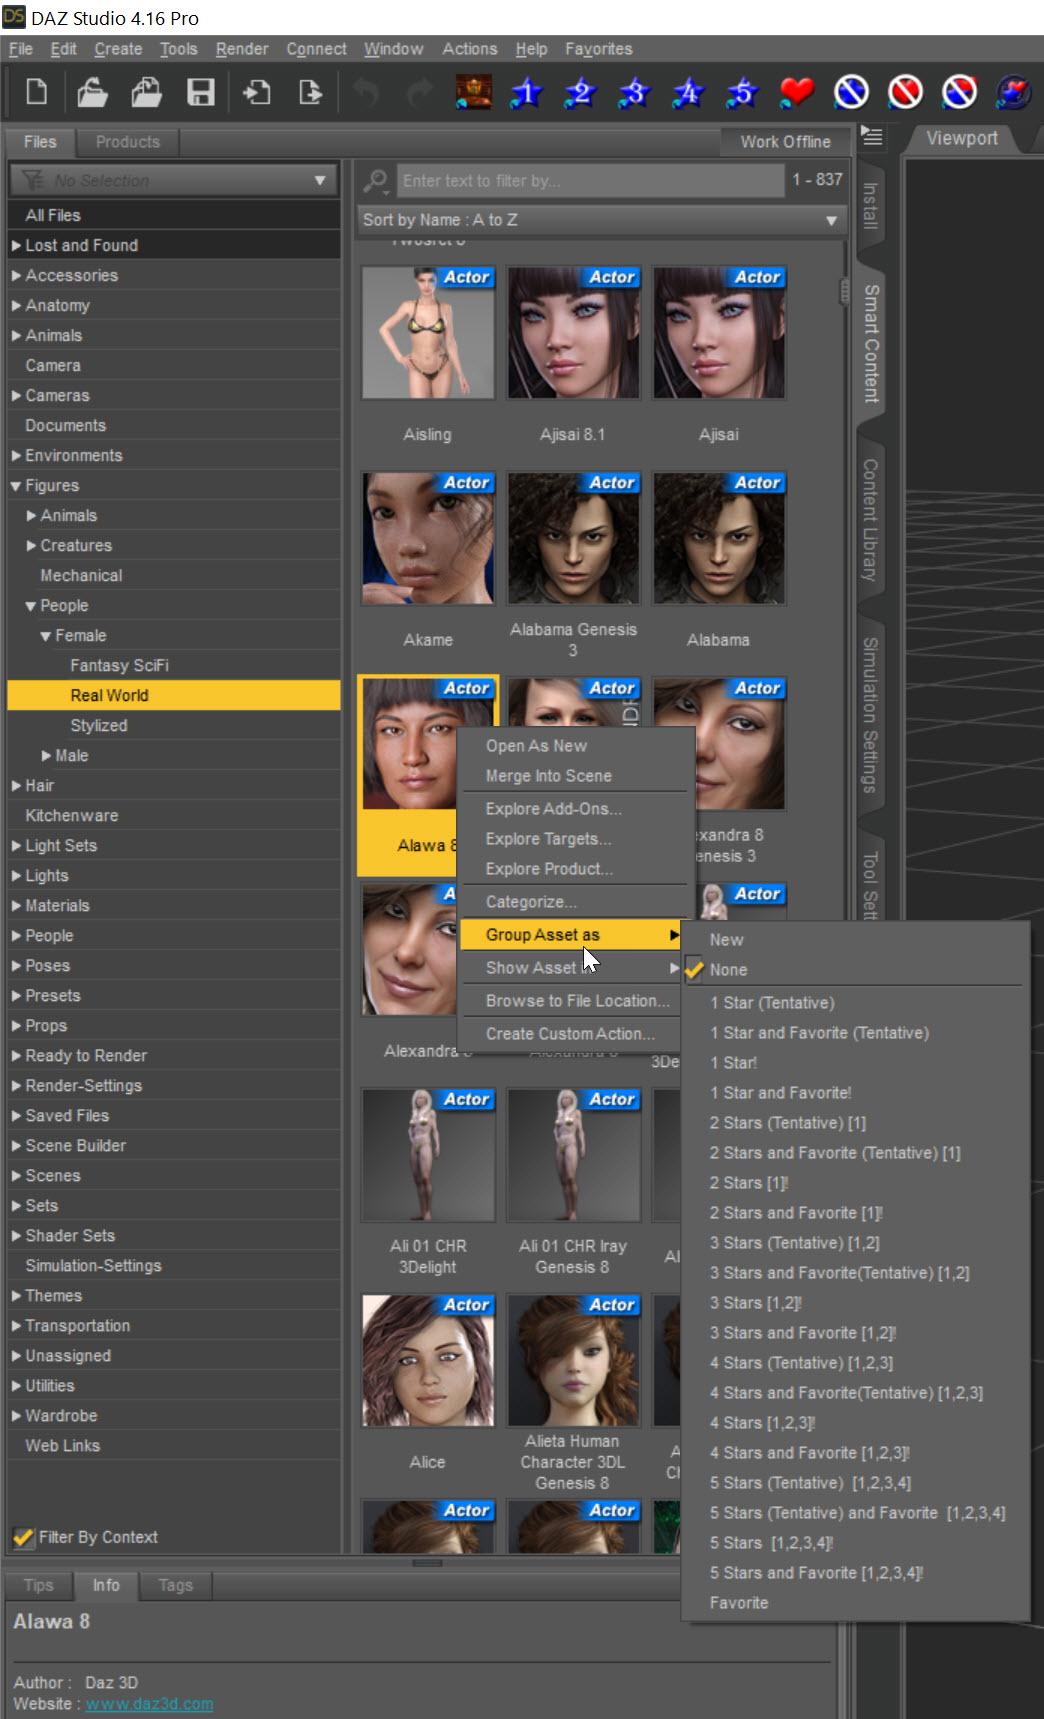Screen dimensions: 1044x1719
Task: Click the first blue prohibition circle icon
Action: (851, 93)
